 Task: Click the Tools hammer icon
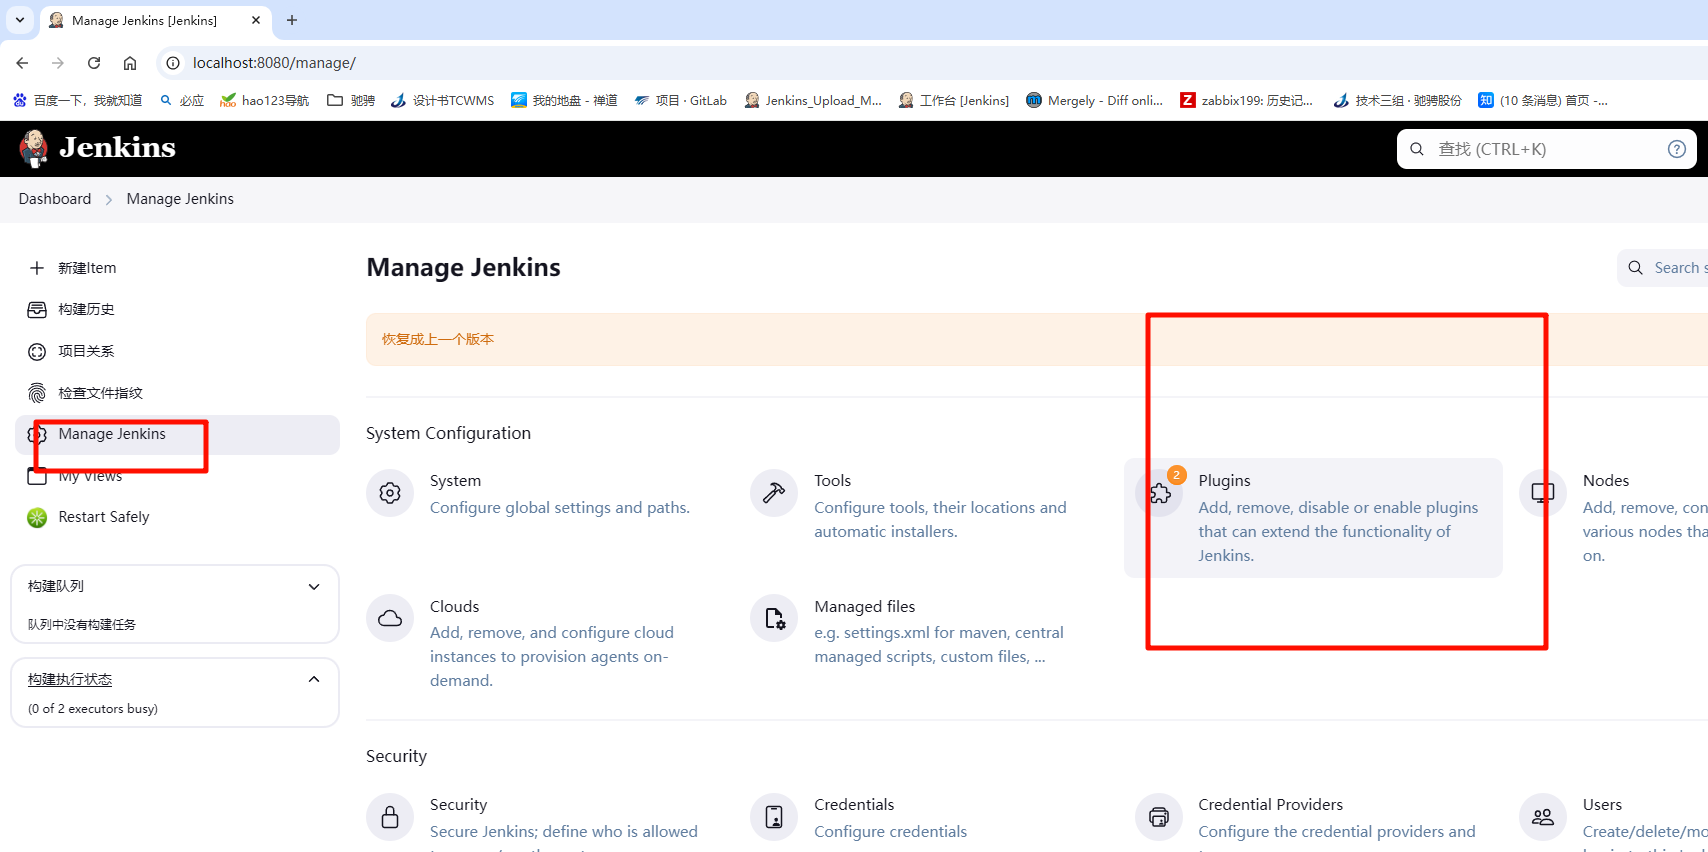[x=774, y=493]
